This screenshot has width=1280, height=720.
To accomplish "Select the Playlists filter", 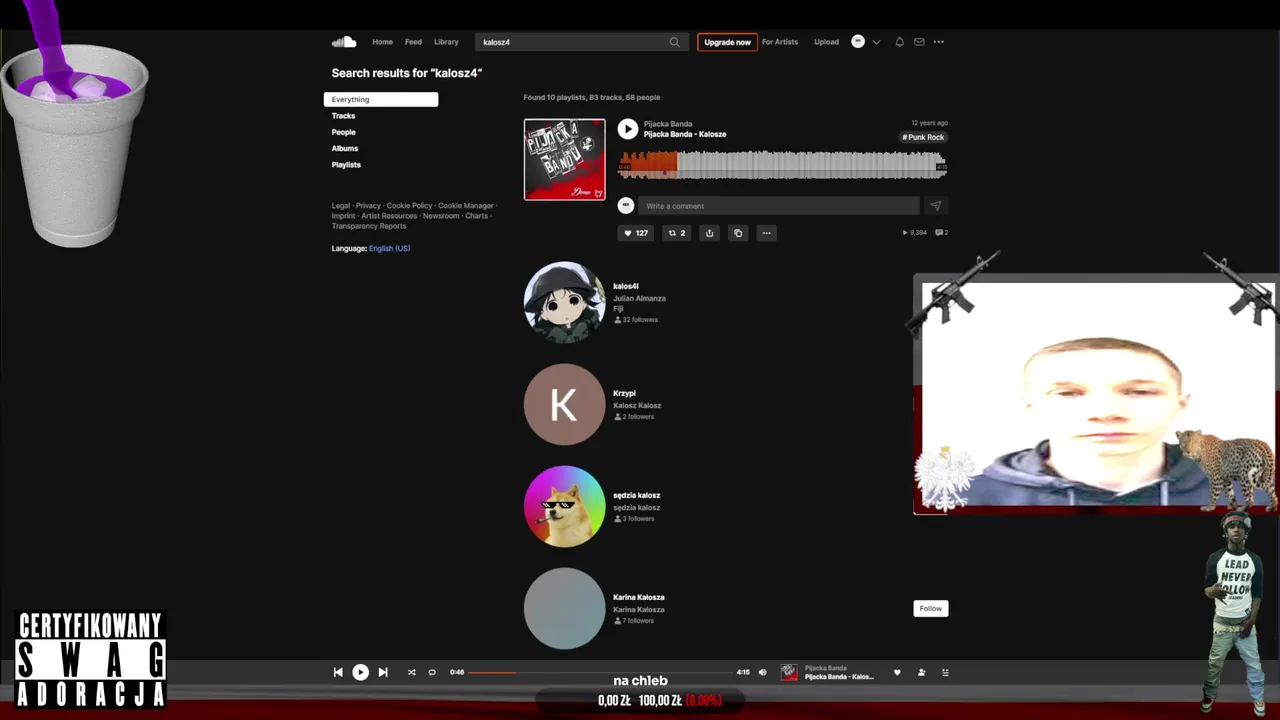I will (346, 165).
